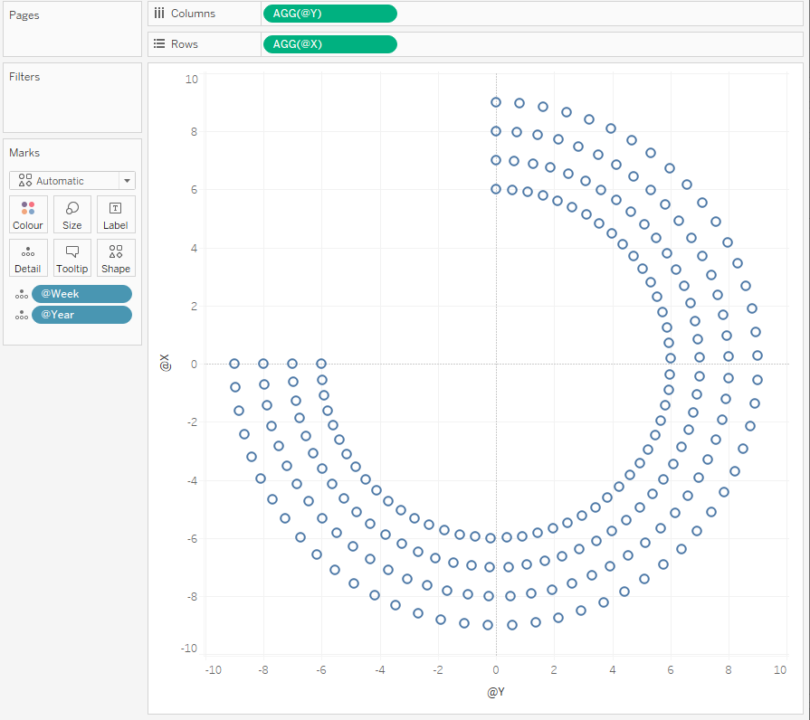Open the AGG(@X) pill menu on Rows
This screenshot has height=720, width=810.
pos(388,44)
